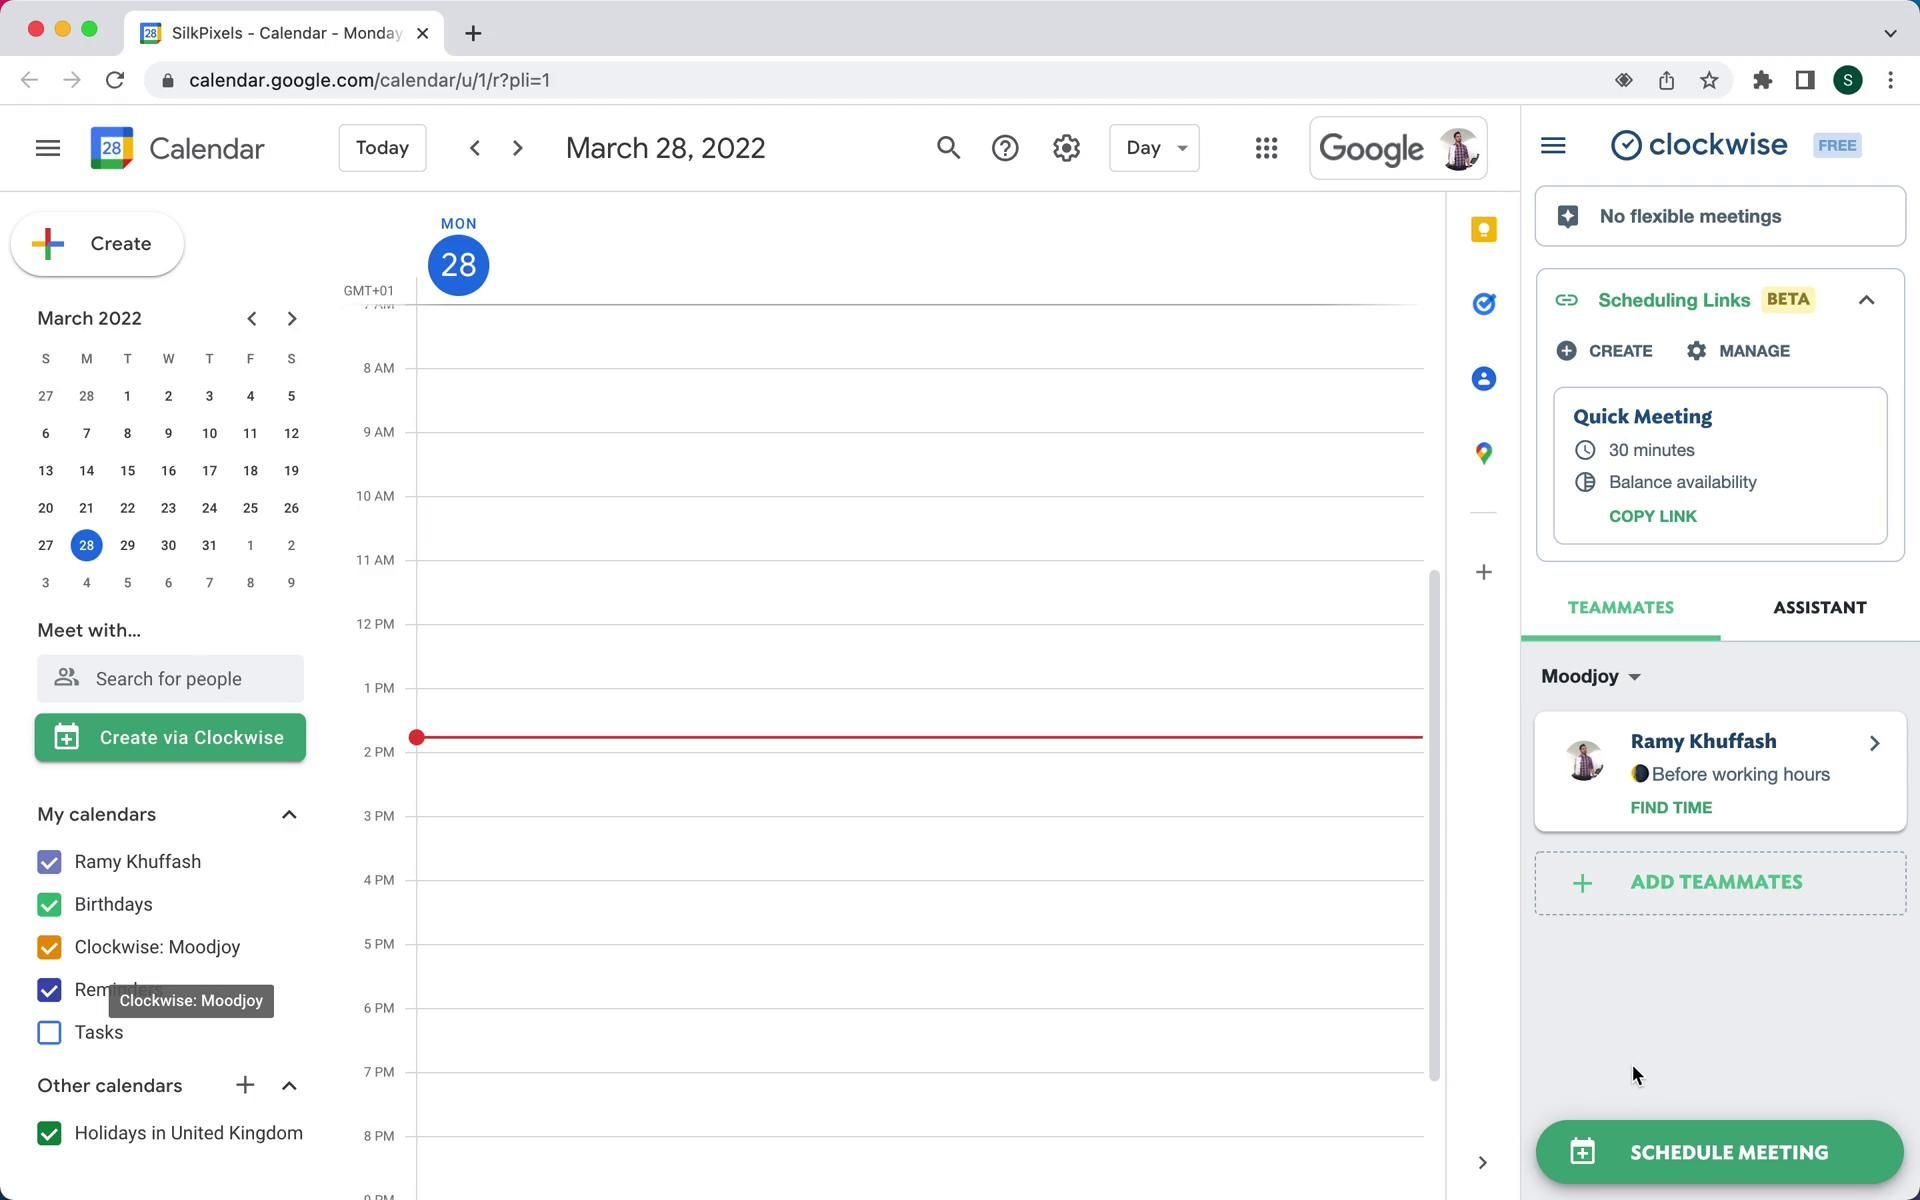The height and width of the screenshot is (1200, 1920).
Task: Open Clockwise hamburger menu
Action: pos(1553,146)
